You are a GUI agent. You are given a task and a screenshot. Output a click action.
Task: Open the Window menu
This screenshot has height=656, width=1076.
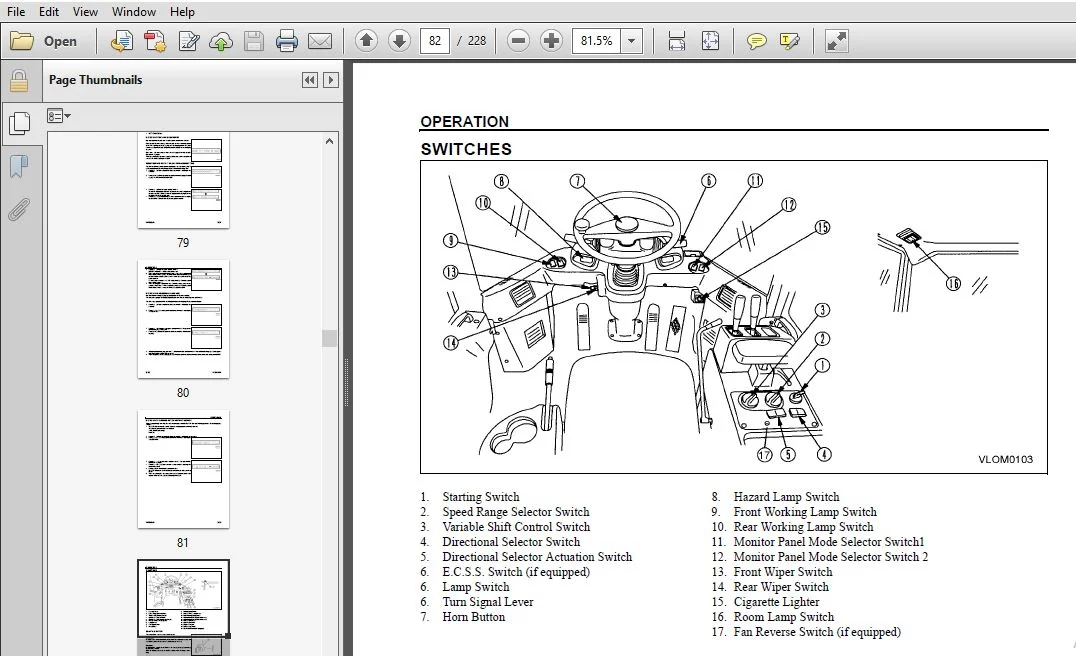(134, 12)
